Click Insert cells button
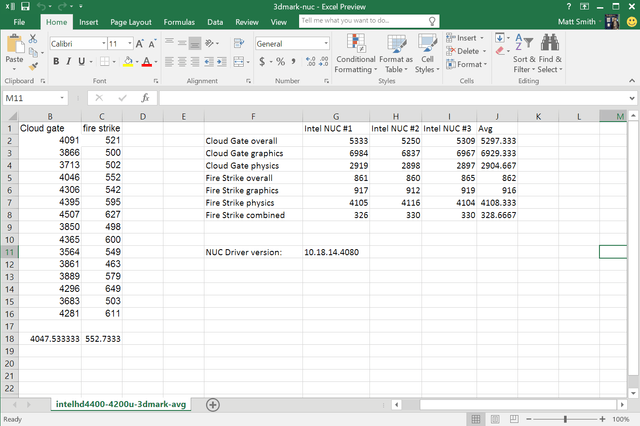 (465, 38)
